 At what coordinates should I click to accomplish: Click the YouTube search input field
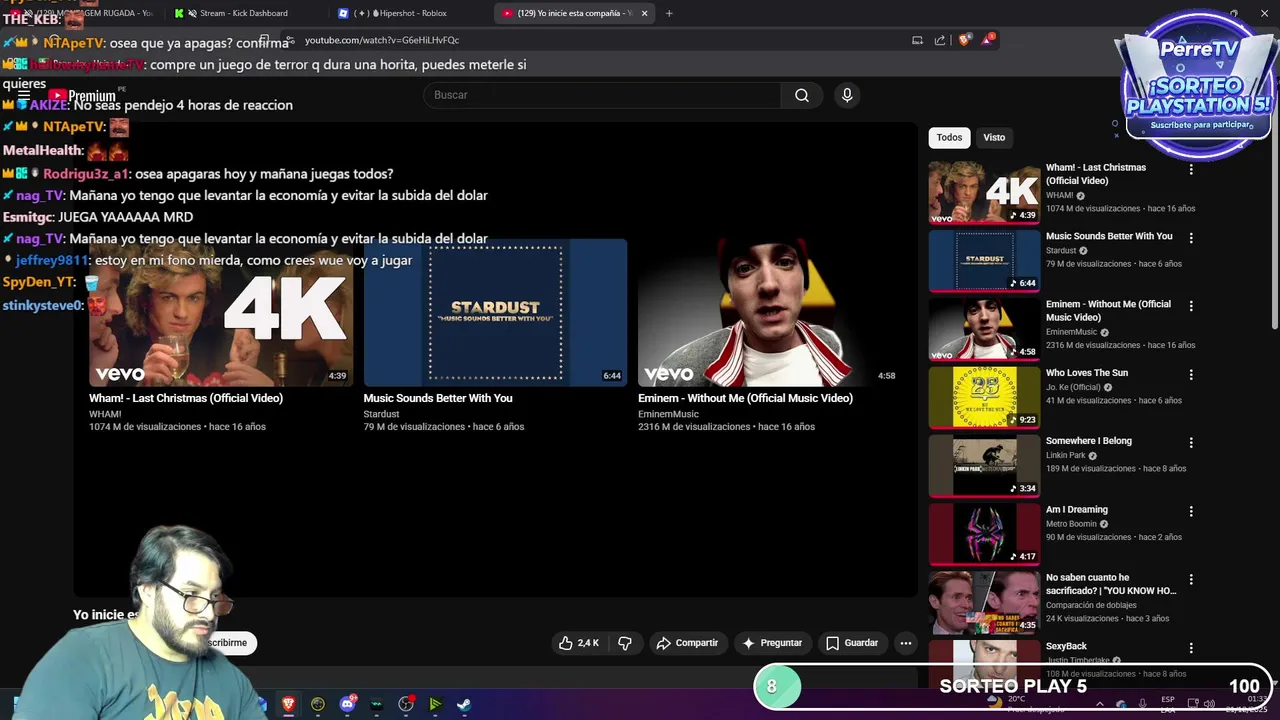coord(602,95)
